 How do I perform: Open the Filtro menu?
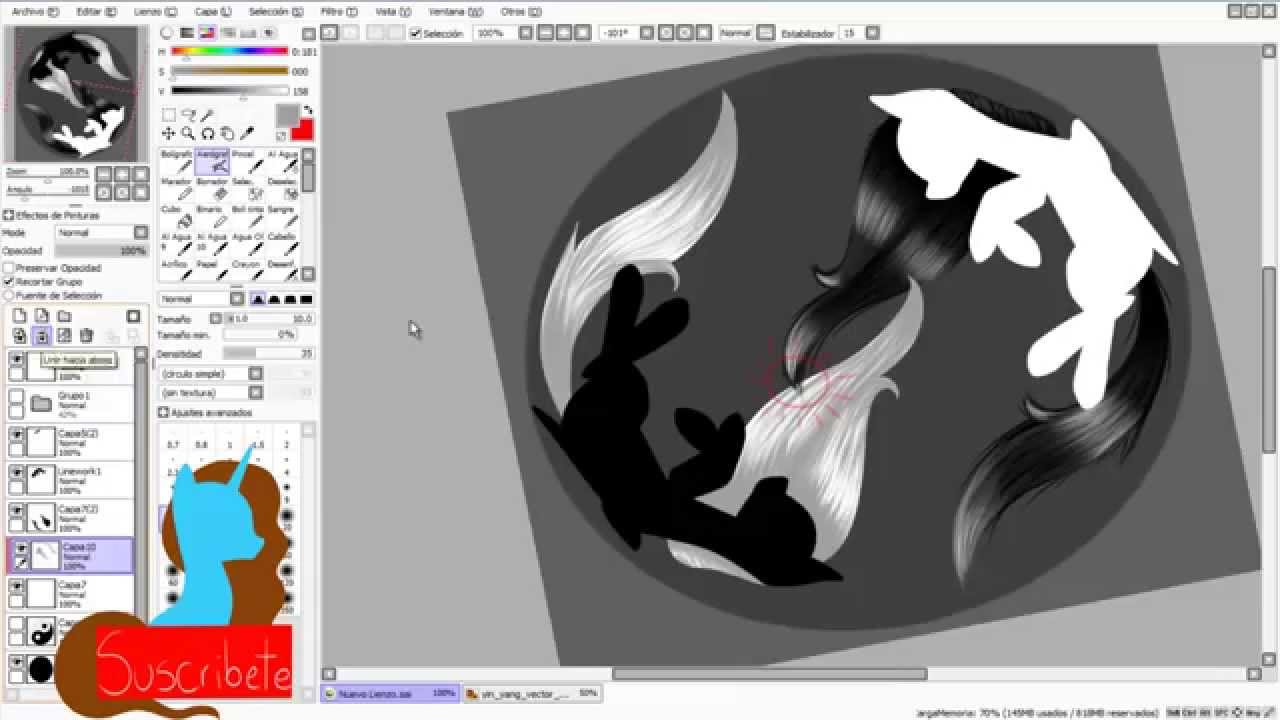(x=334, y=12)
